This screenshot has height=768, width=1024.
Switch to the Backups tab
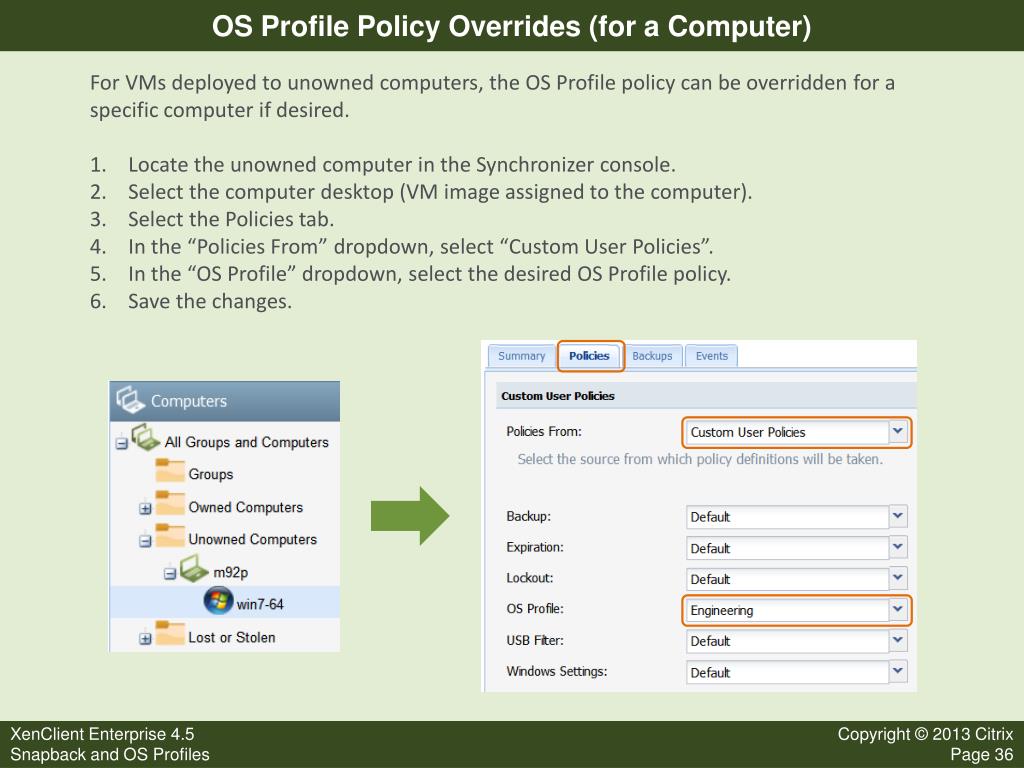(x=652, y=356)
